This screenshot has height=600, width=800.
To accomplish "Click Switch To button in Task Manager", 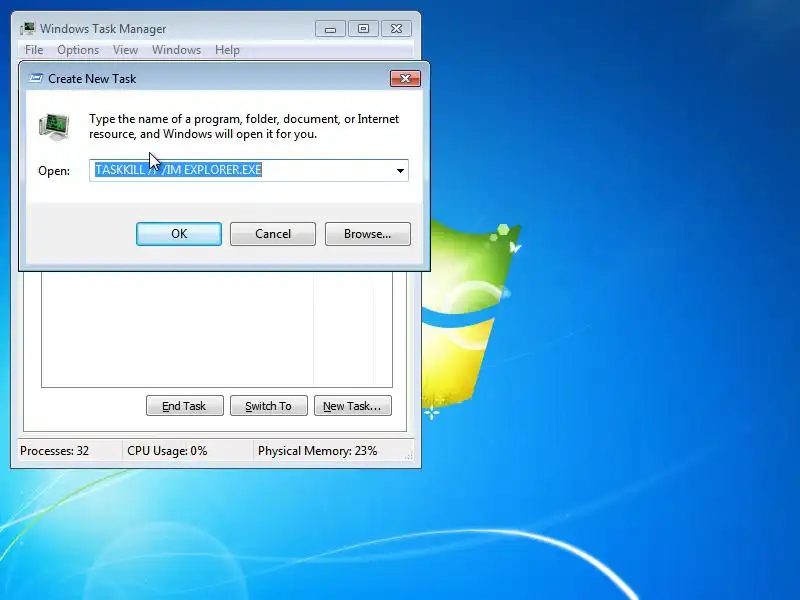I will [x=269, y=406].
